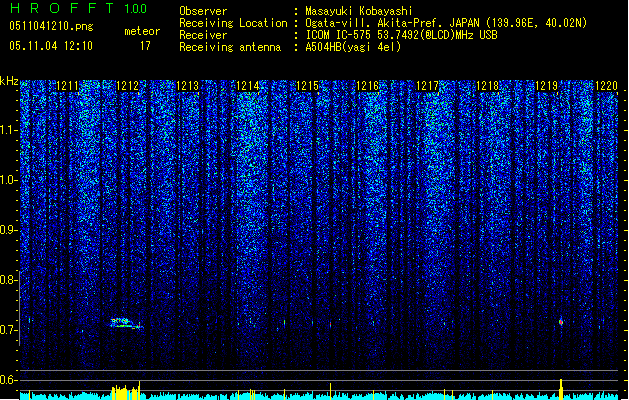Click the meteor count label
The width and height of the screenshot is (629, 400).
(x=142, y=31)
